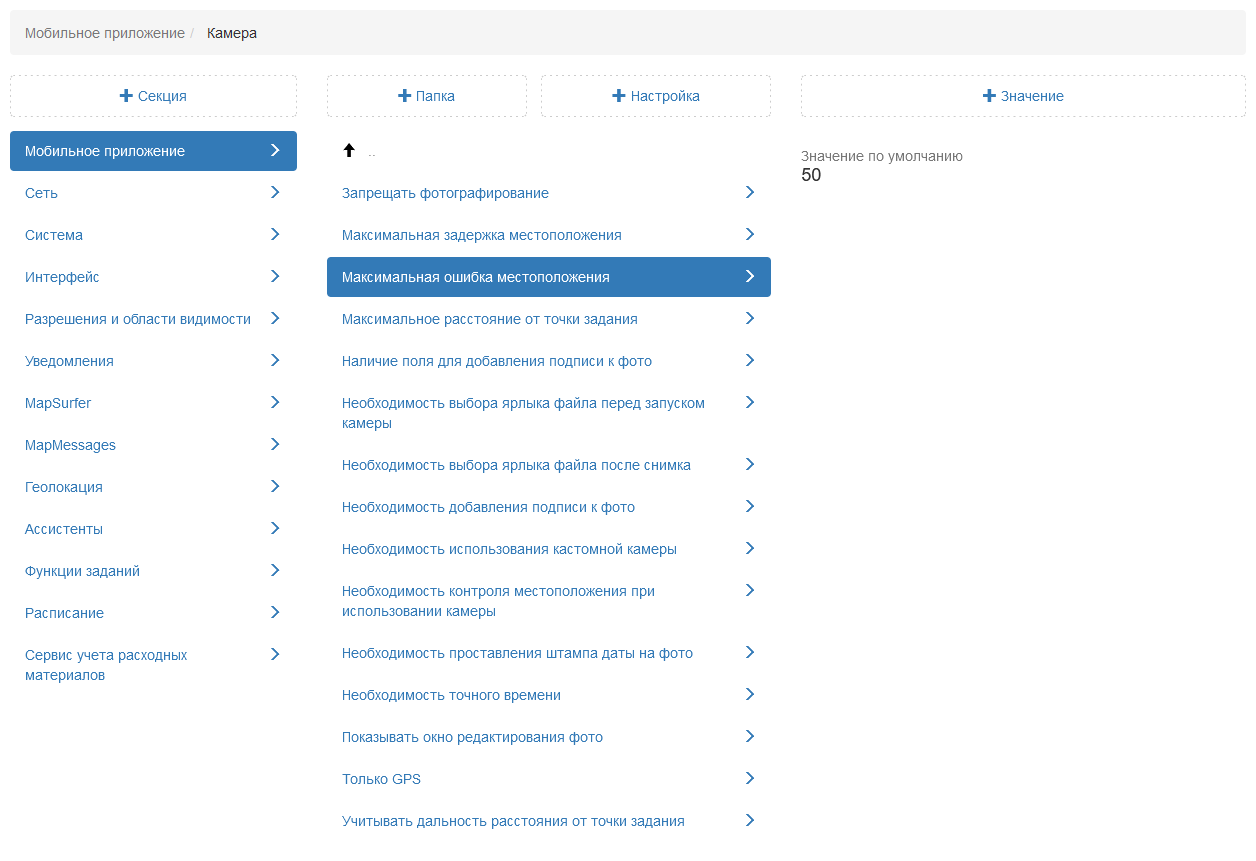1256x861 pixels.
Task: Select Запрещать фотографирование setting
Action: pyautogui.click(x=549, y=193)
